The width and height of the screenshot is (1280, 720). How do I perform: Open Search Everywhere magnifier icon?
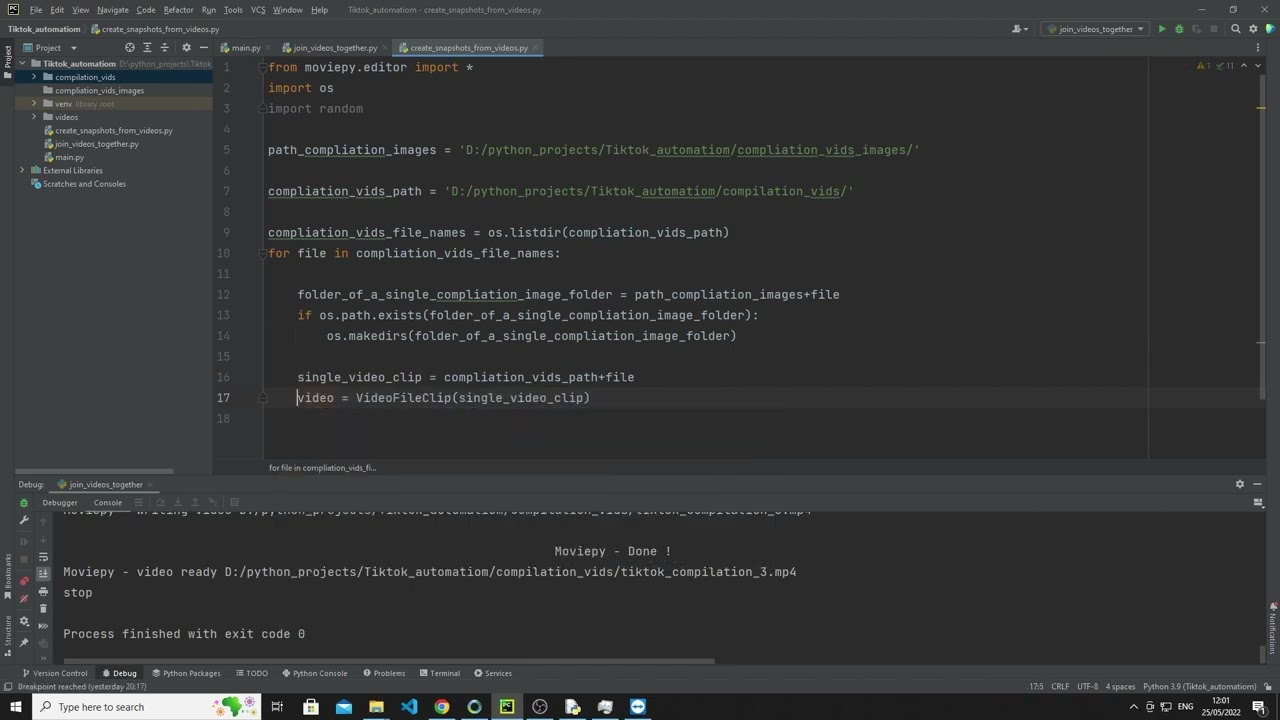(x=1236, y=29)
